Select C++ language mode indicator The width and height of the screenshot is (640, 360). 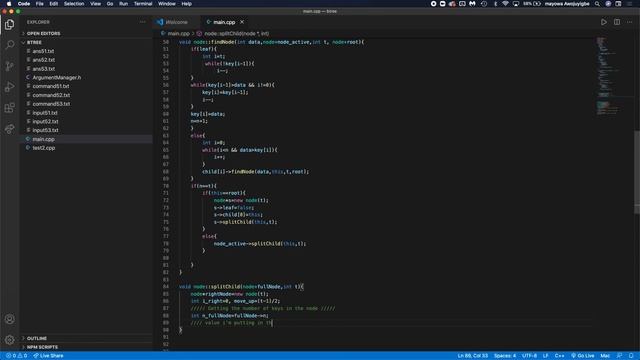click(559, 356)
